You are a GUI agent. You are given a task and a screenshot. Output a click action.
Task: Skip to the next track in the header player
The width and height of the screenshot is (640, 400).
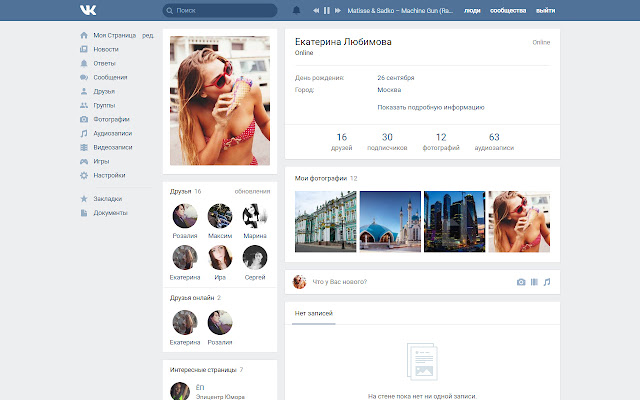click(338, 10)
